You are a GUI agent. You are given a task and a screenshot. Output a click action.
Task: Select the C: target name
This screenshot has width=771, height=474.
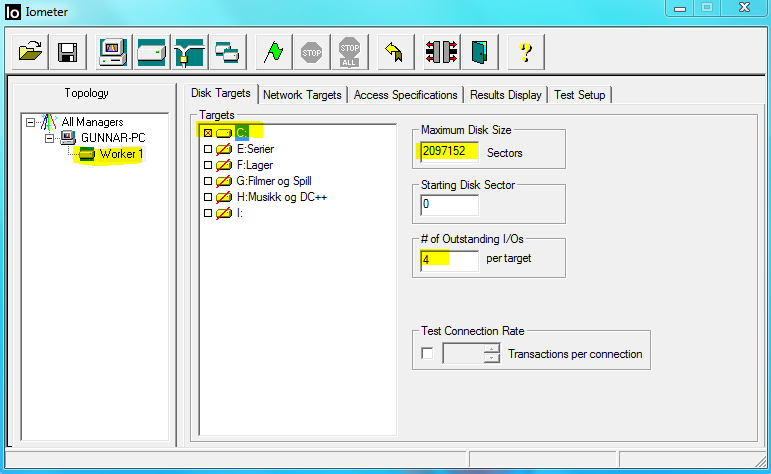click(242, 133)
